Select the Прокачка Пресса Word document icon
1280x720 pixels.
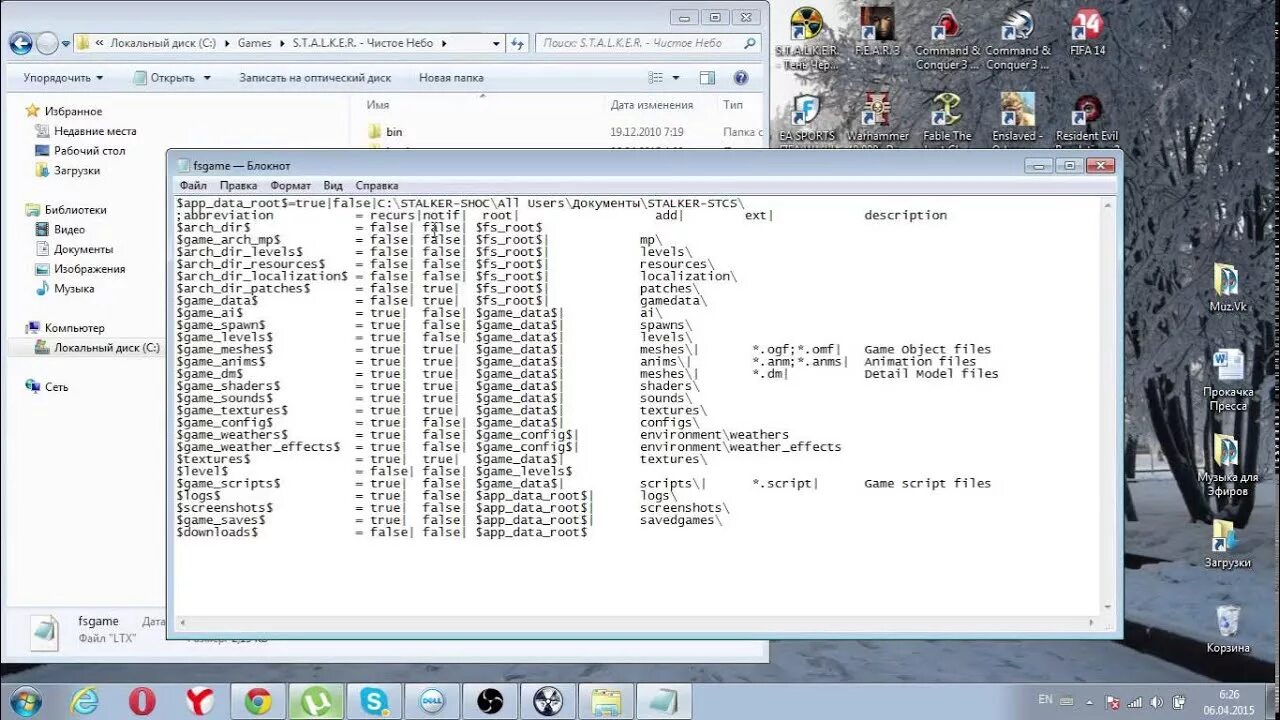(1227, 380)
